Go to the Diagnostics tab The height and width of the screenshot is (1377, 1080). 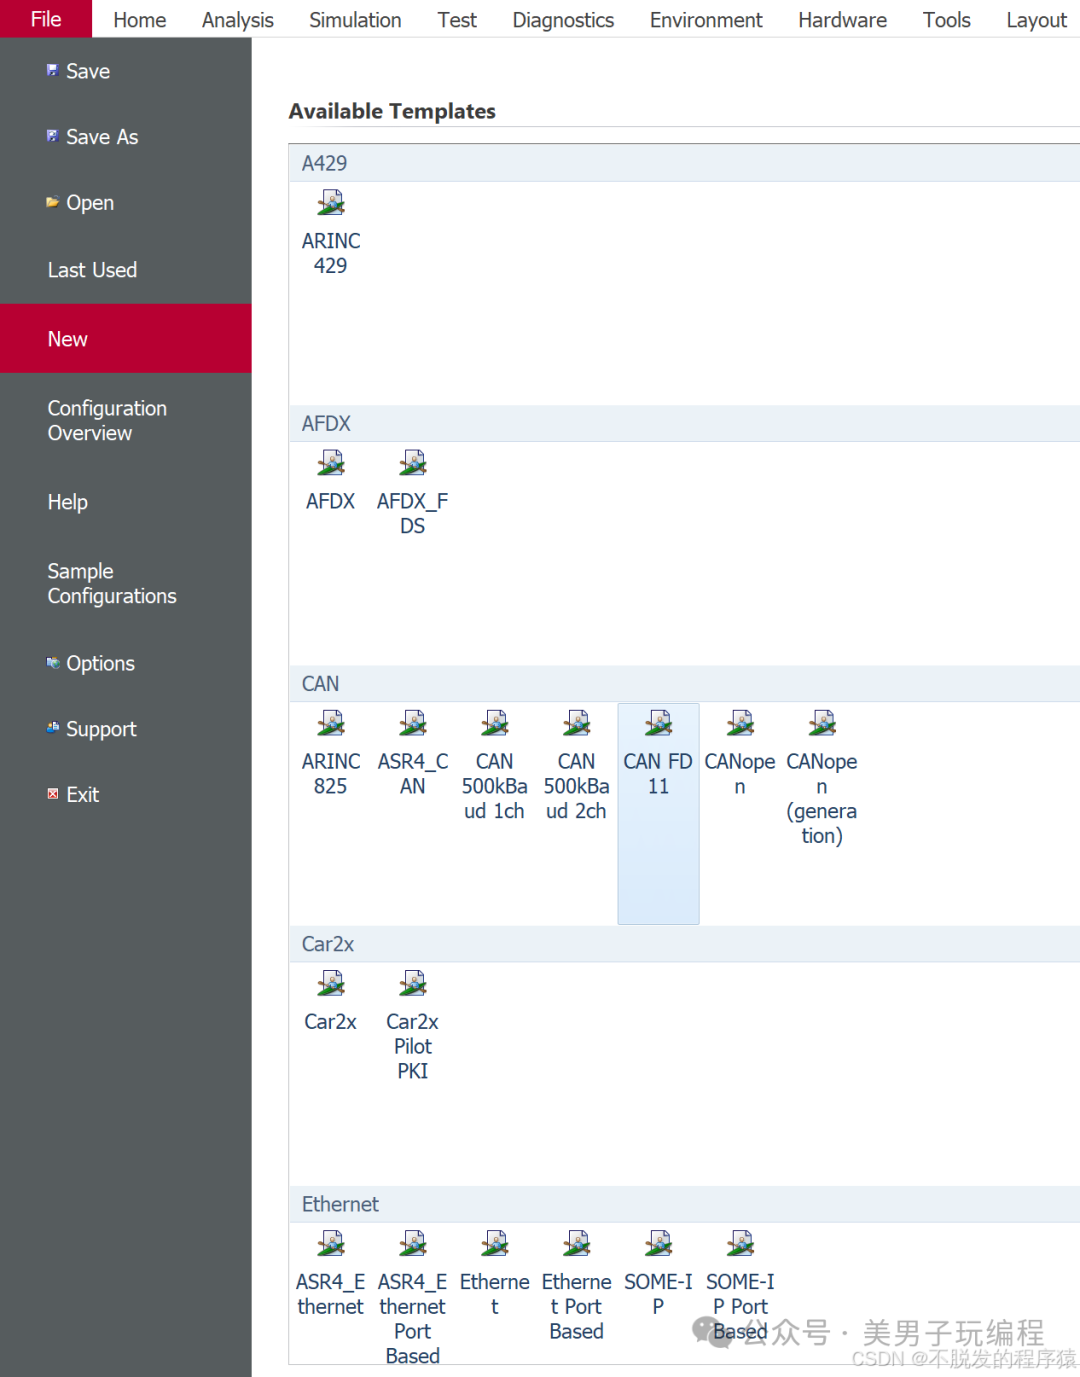coord(563,20)
